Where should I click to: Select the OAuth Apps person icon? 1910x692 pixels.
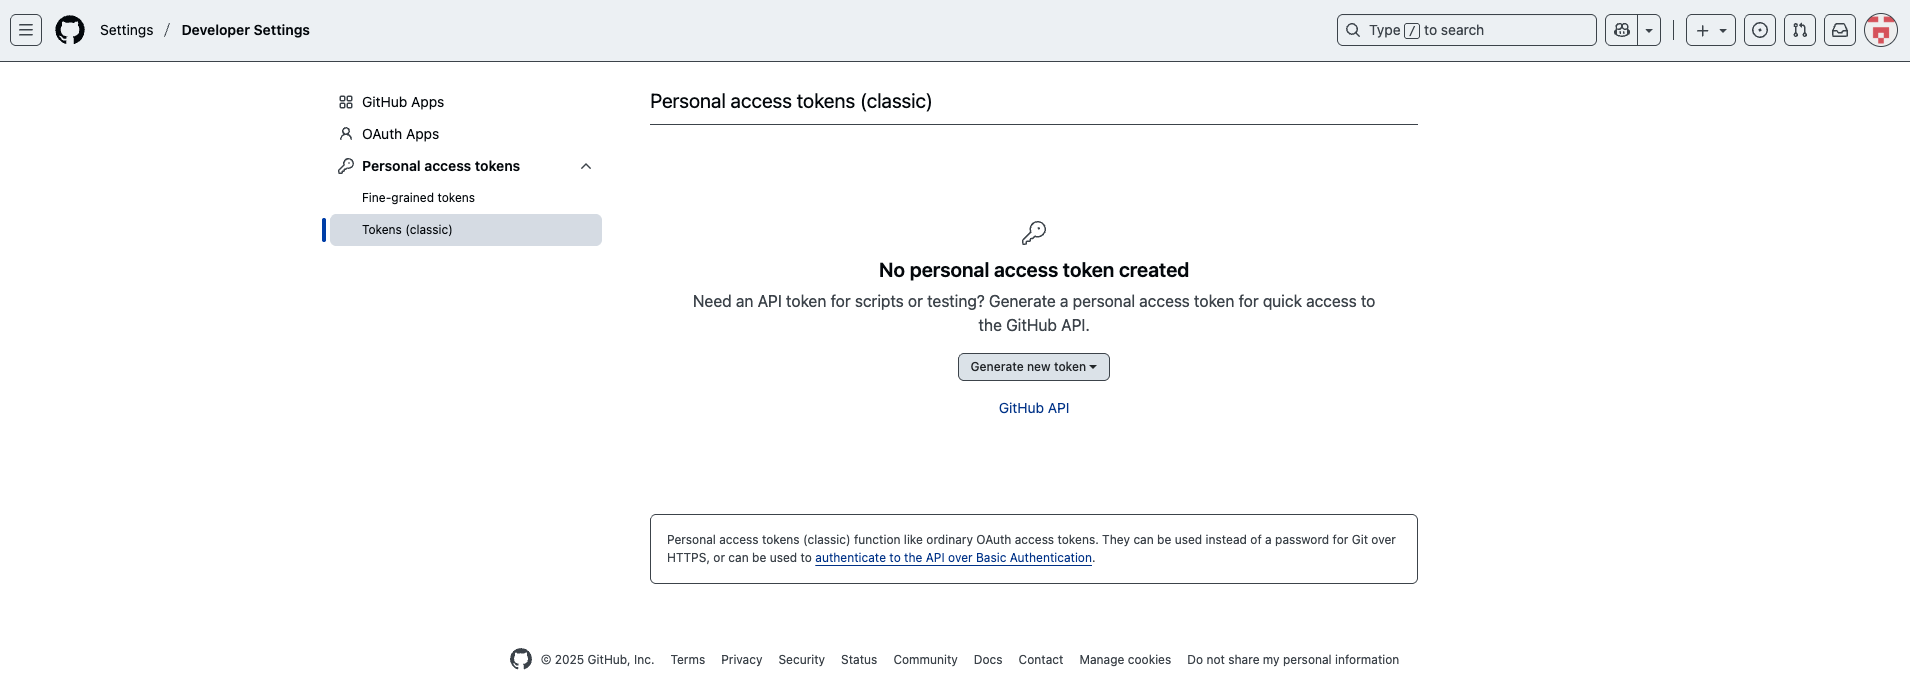345,133
